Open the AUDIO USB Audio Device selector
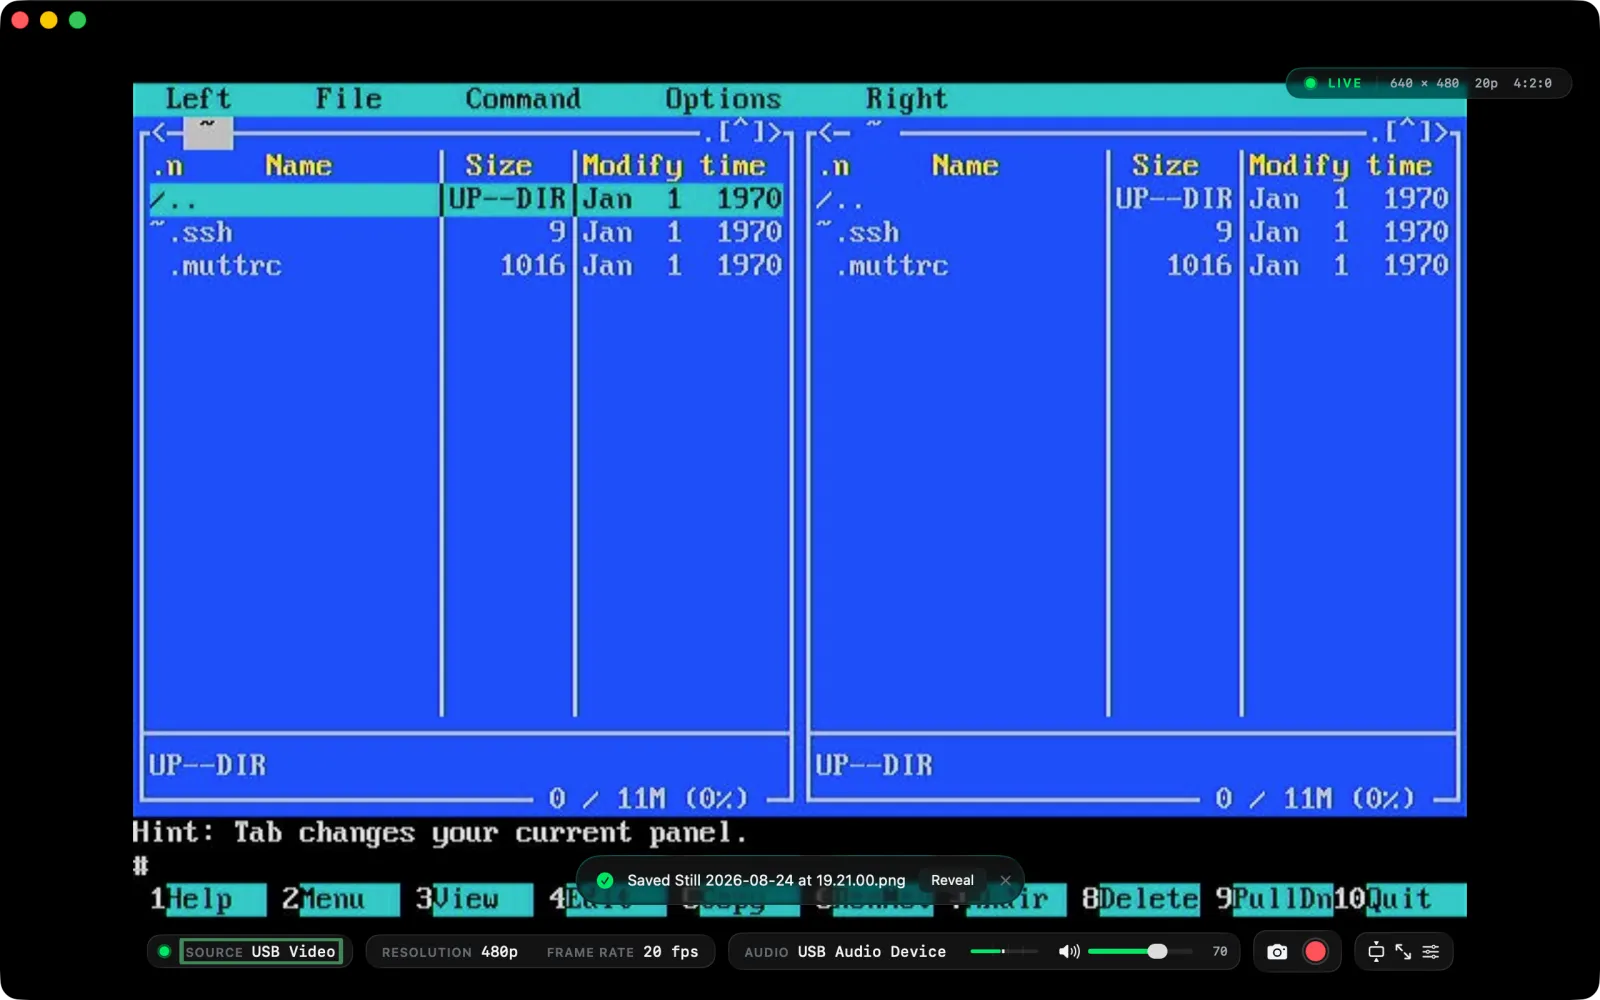 click(845, 952)
